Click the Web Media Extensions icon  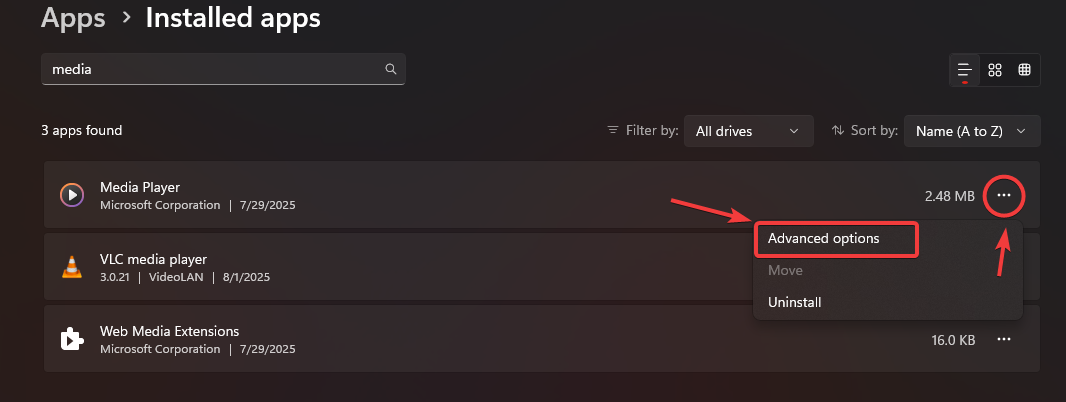pyautogui.click(x=72, y=339)
